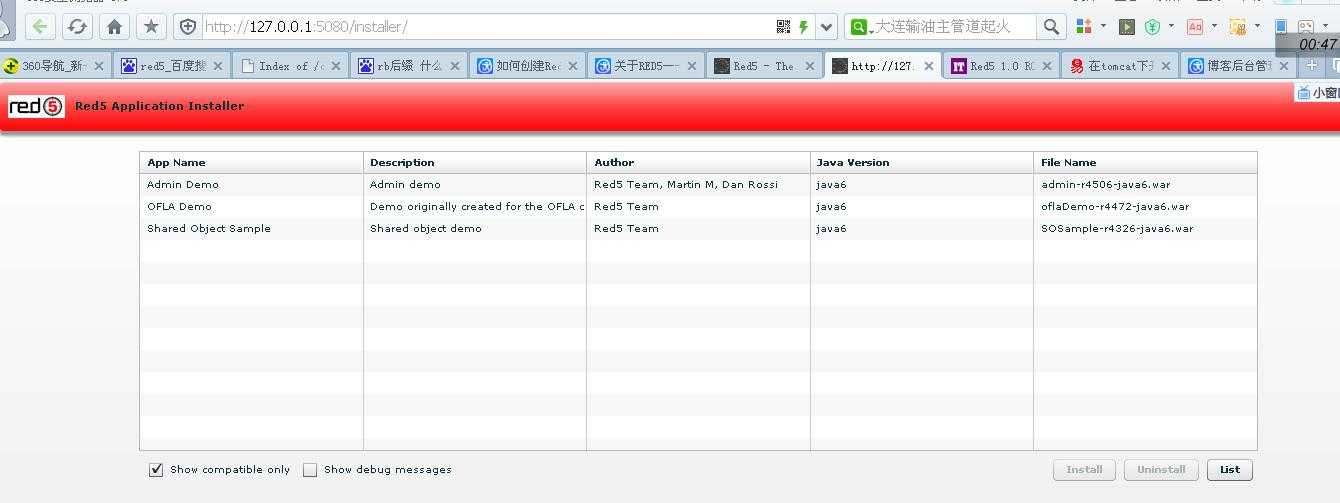
Task: Click the blue mobile phone toolbar icon
Action: [x=1281, y=26]
